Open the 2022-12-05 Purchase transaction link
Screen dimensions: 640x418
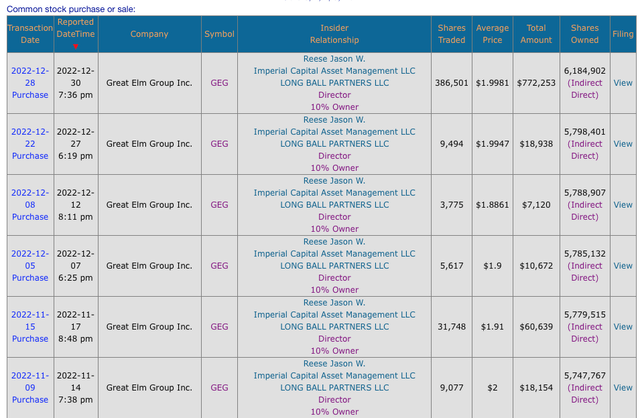pyautogui.click(x=30, y=266)
